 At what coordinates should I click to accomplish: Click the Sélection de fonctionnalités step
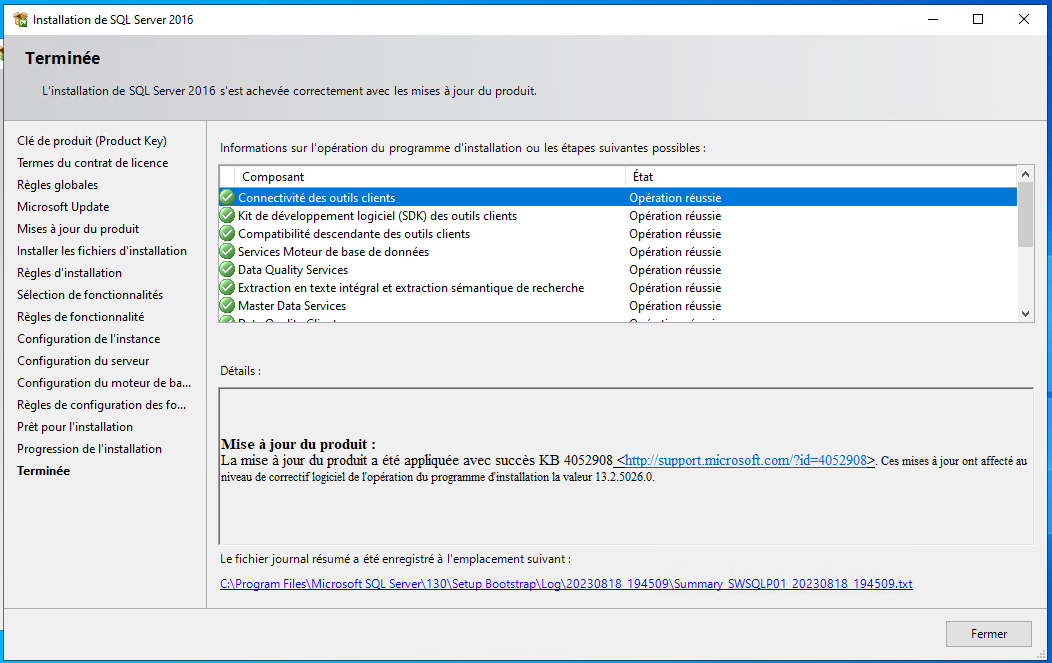(x=90, y=295)
